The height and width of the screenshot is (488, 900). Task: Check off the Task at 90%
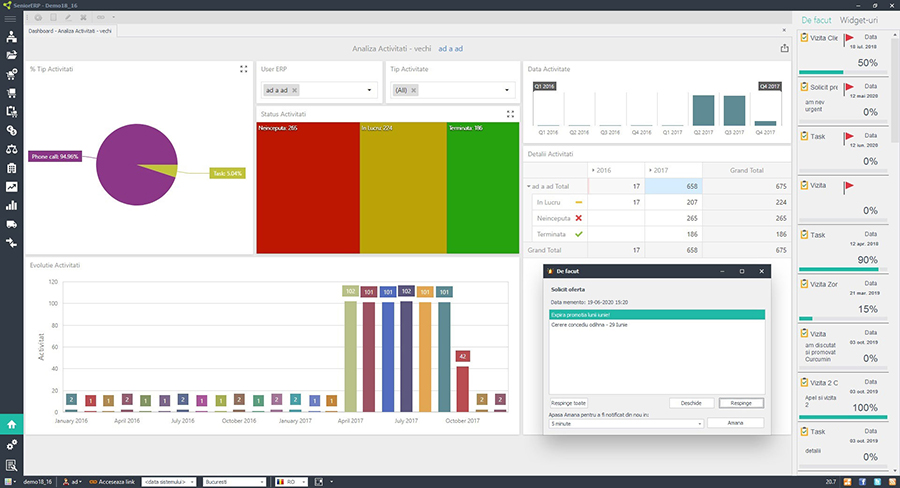coord(804,235)
